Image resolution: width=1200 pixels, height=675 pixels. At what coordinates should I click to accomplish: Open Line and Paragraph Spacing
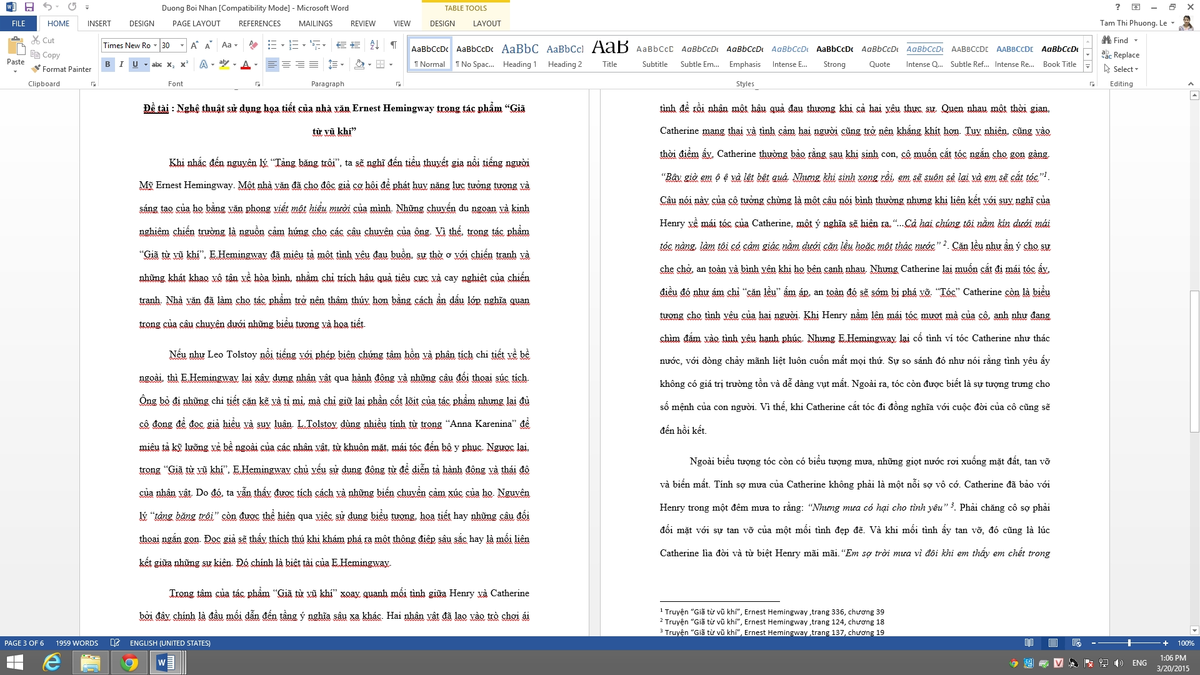(x=334, y=64)
